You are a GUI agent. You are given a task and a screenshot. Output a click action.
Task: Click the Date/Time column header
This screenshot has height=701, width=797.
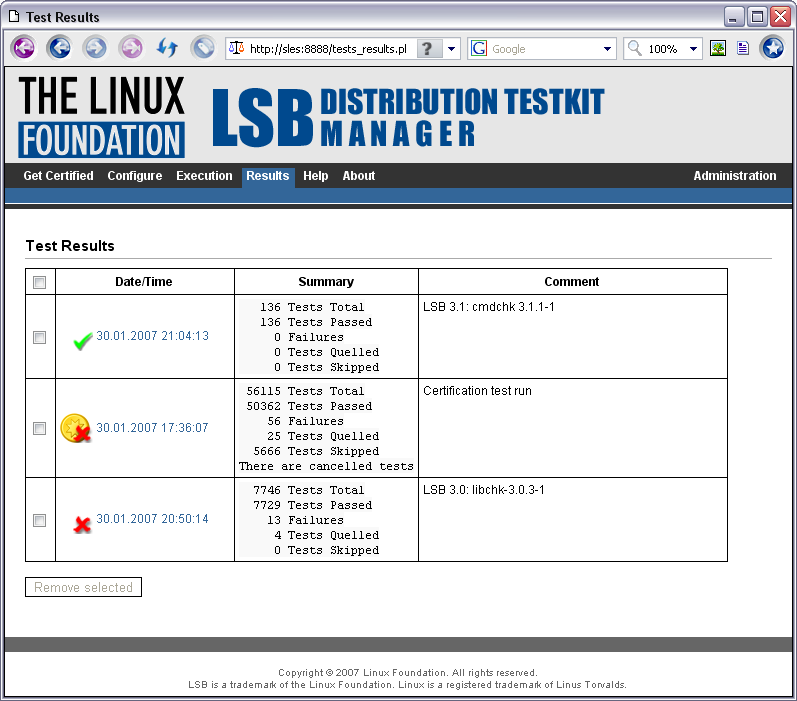144,282
